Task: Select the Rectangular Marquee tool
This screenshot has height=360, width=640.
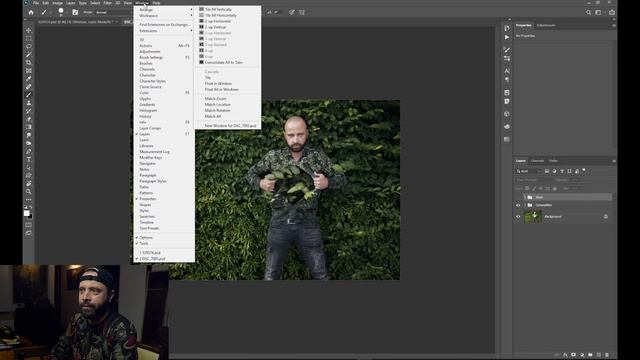Action: 29,38
